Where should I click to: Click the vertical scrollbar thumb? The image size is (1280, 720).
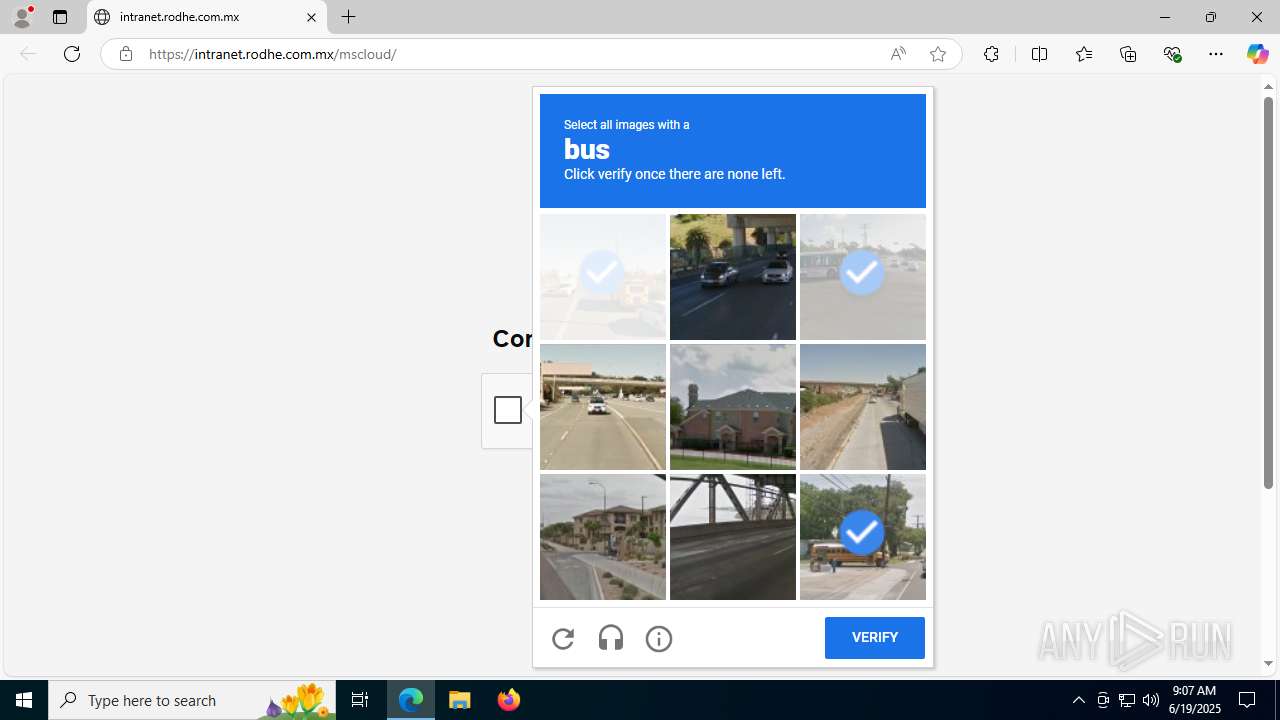point(1268,292)
